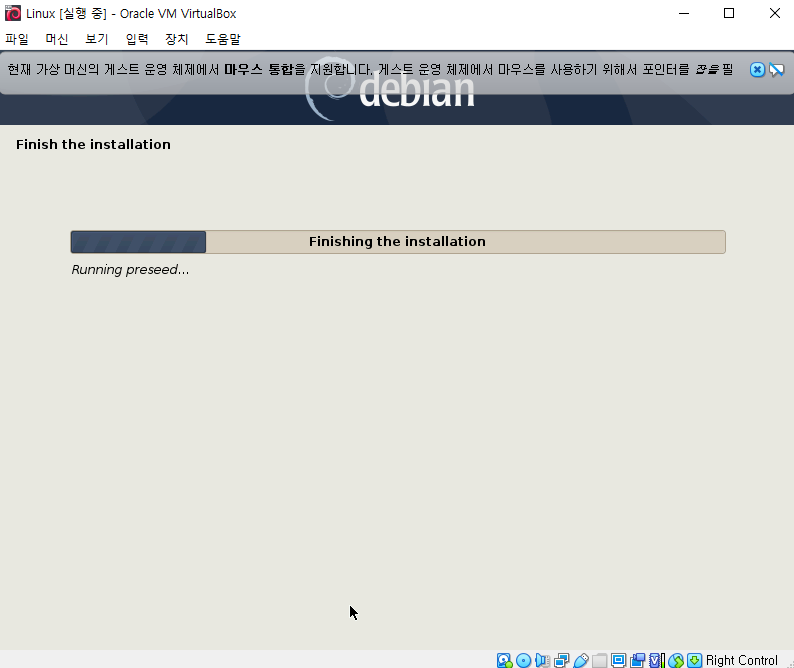
Task: Click the shared folders status icon
Action: click(x=600, y=660)
